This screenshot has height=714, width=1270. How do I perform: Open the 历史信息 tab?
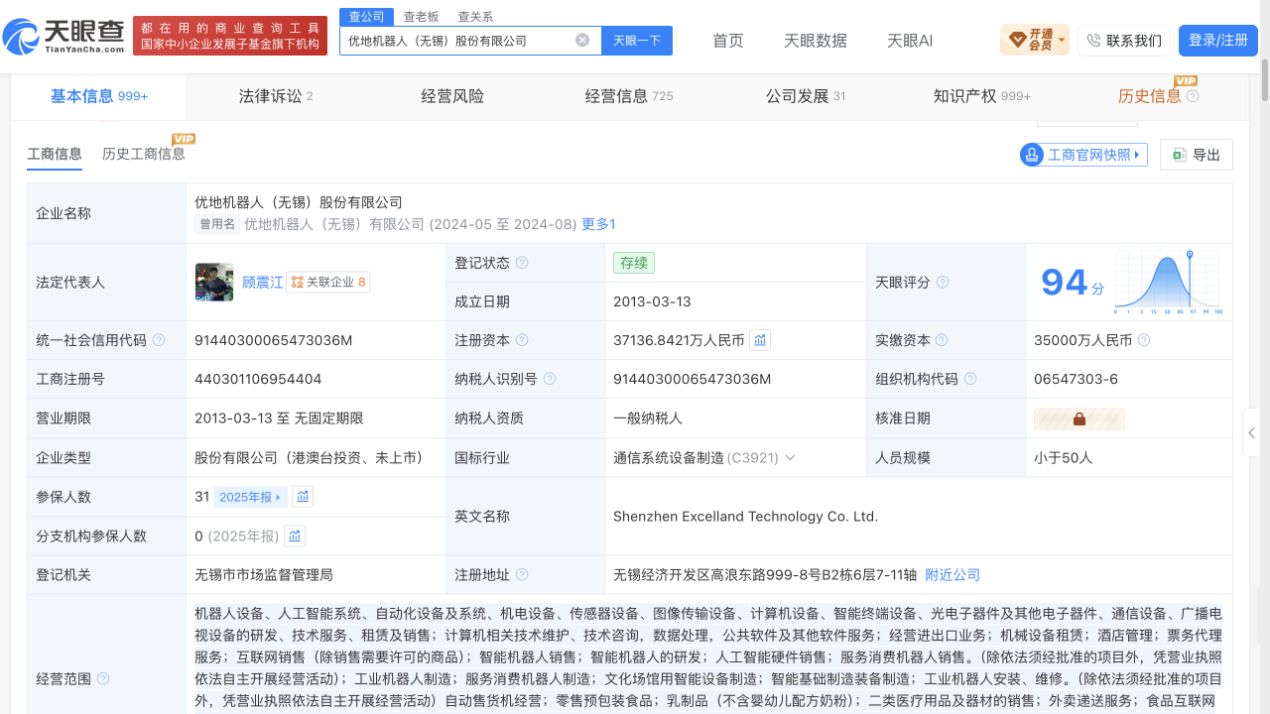tap(1149, 96)
